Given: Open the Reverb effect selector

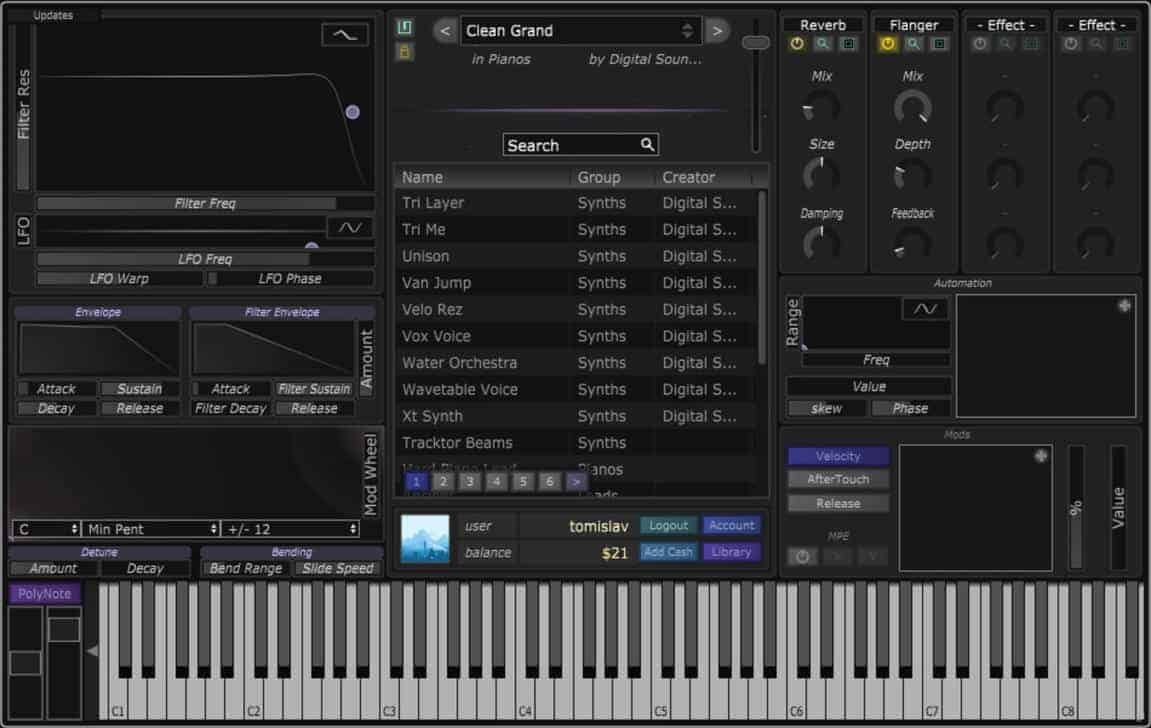Looking at the screenshot, I should coord(822,25).
